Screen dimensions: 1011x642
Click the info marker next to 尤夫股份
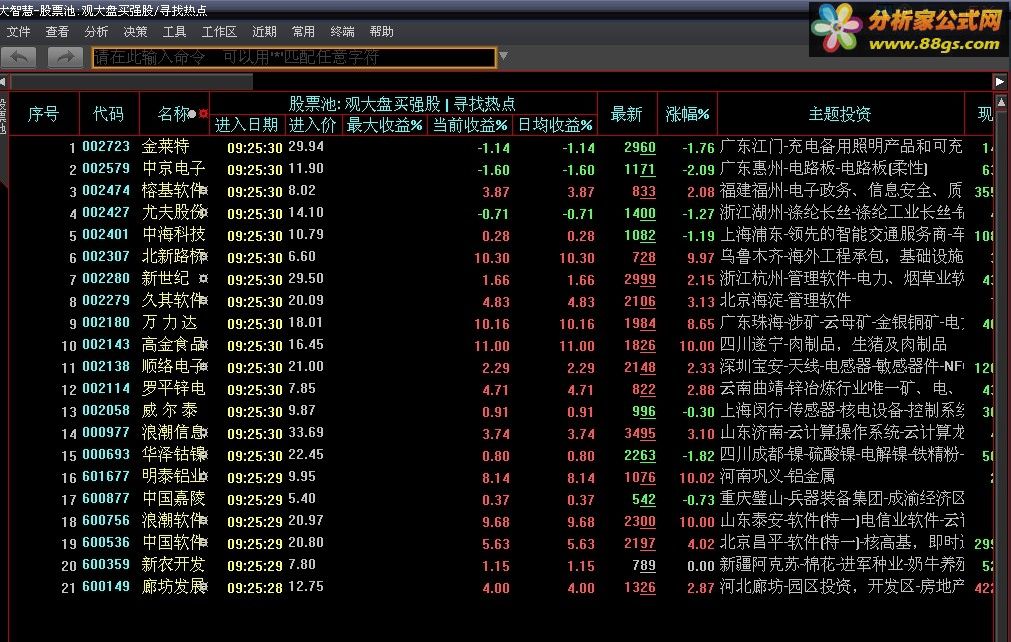tap(203, 212)
